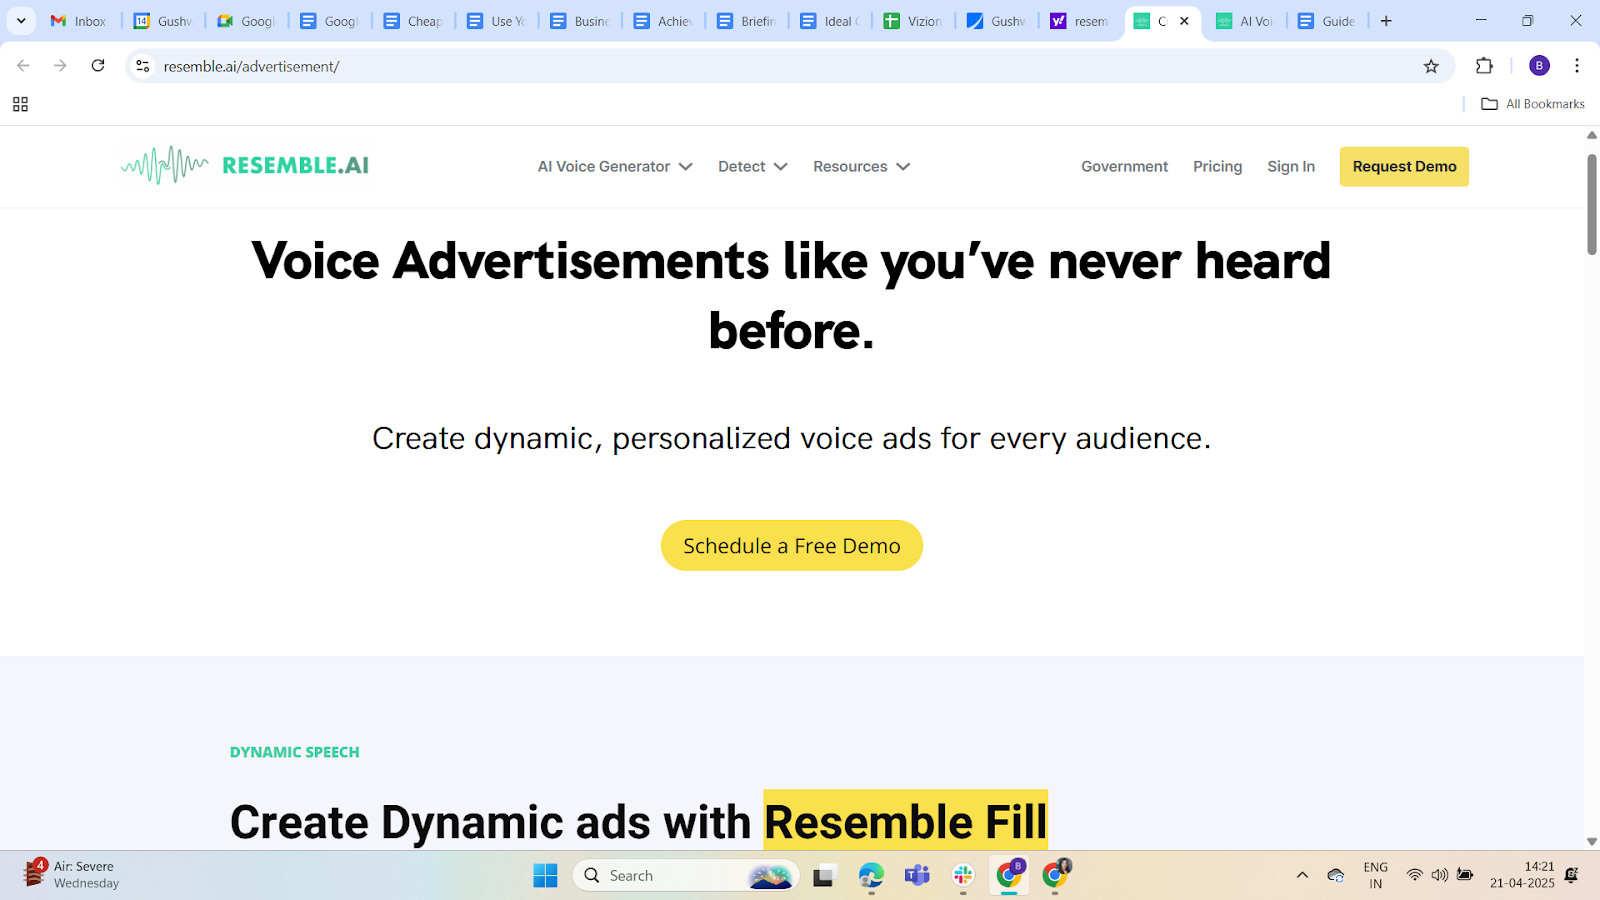Switch to the Guide document tab
The height and width of the screenshot is (900, 1600).
[x=1327, y=21]
